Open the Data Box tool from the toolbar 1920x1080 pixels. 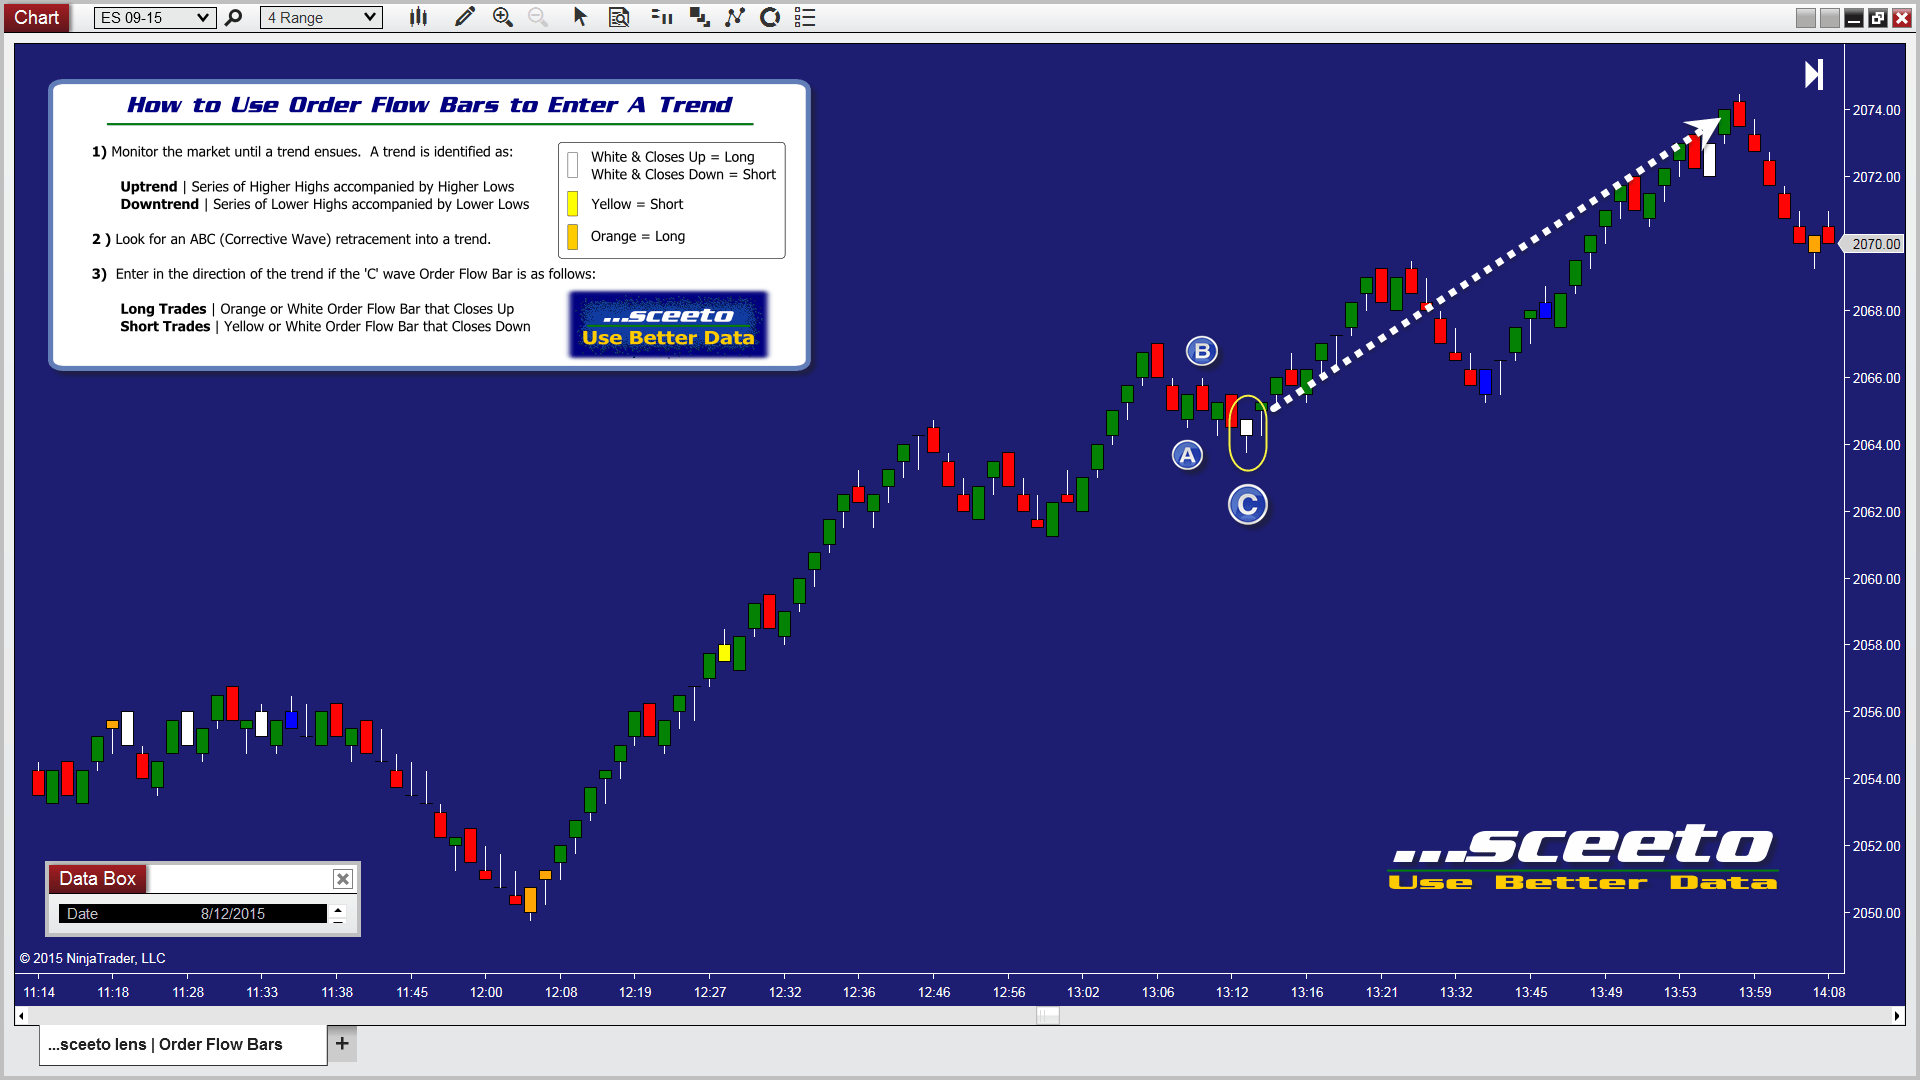(619, 17)
